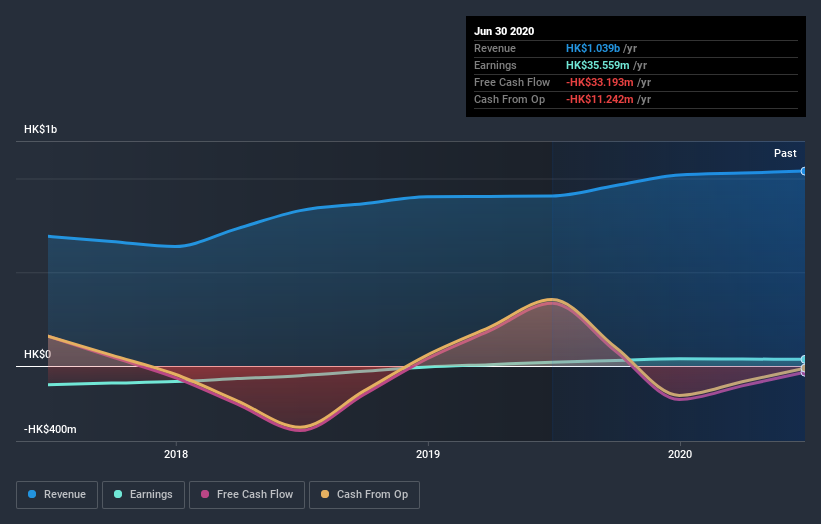Toggle the Earnings legend button
The image size is (821, 524).
(143, 495)
